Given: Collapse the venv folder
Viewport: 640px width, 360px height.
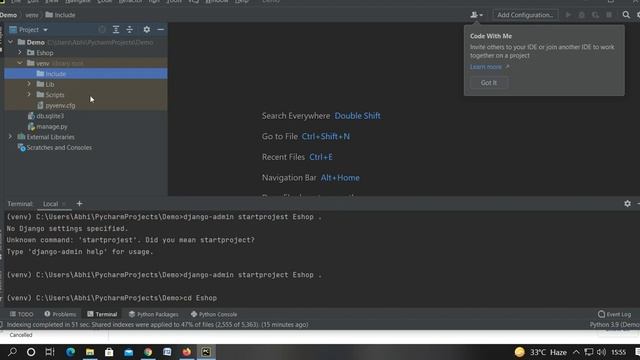Looking at the screenshot, I should point(20,63).
